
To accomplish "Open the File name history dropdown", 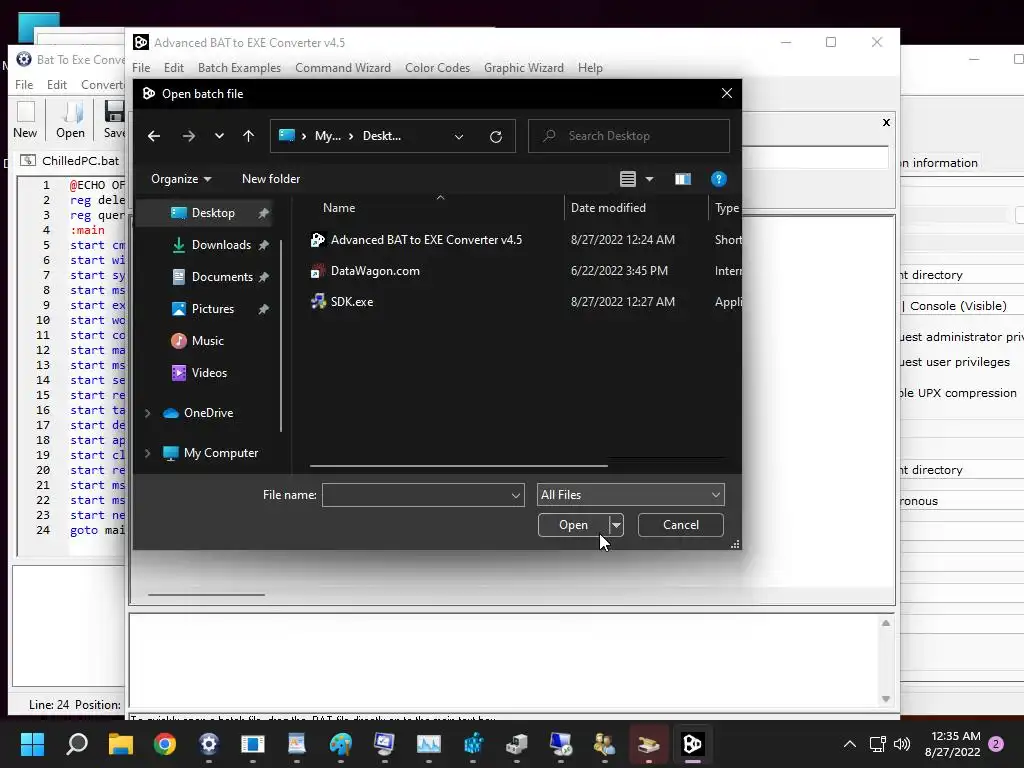I will coord(516,495).
